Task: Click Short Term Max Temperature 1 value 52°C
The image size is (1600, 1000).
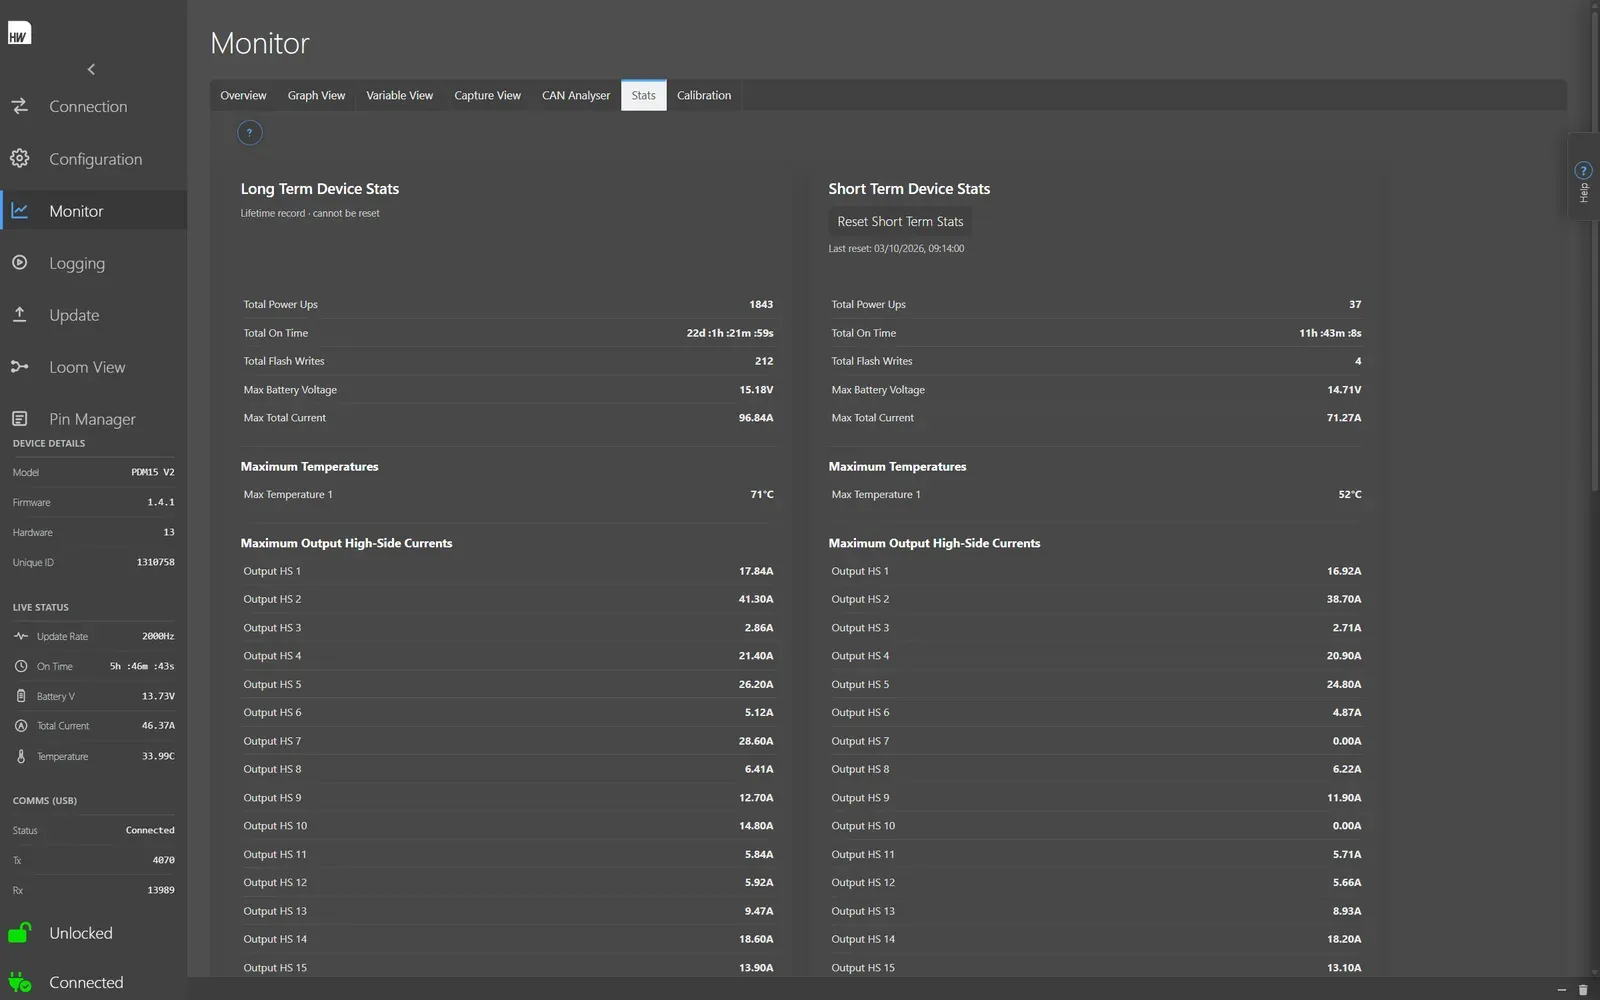Action: 1350,494
